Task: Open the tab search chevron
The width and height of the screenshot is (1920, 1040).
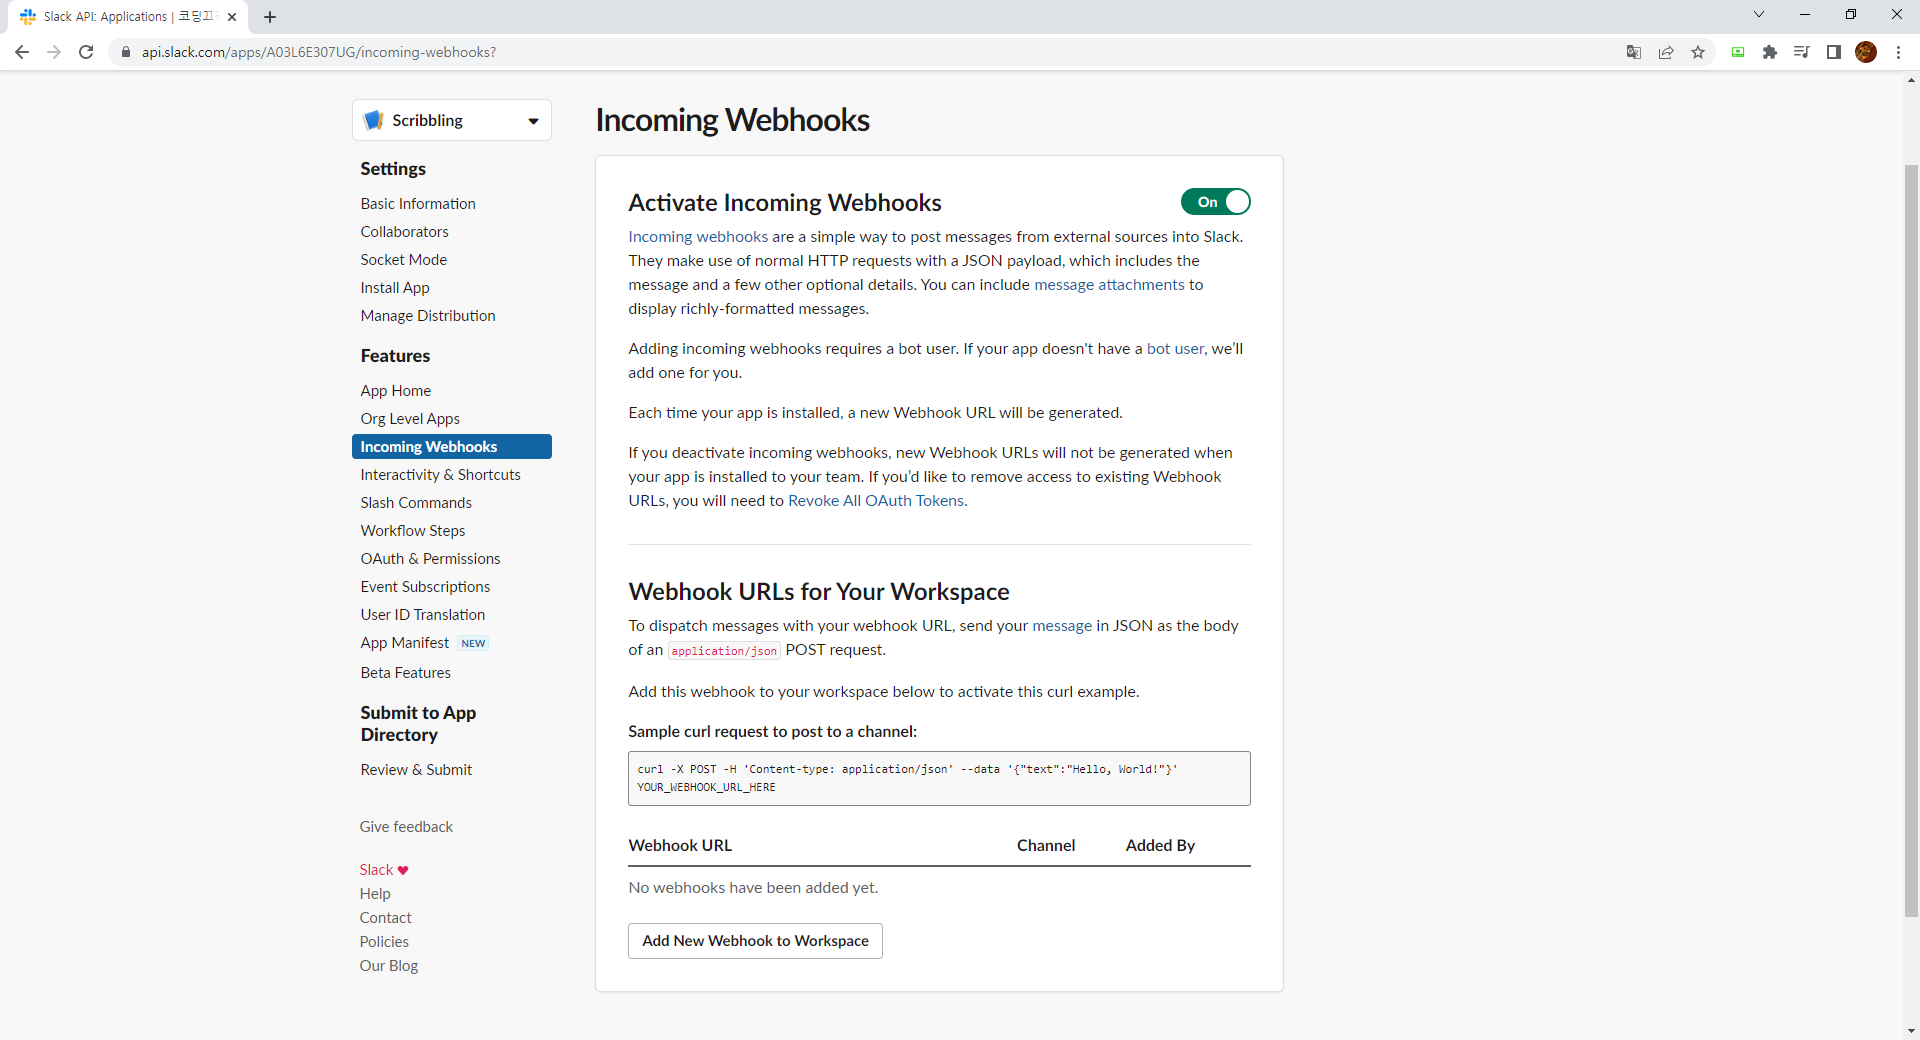Action: coord(1759,14)
